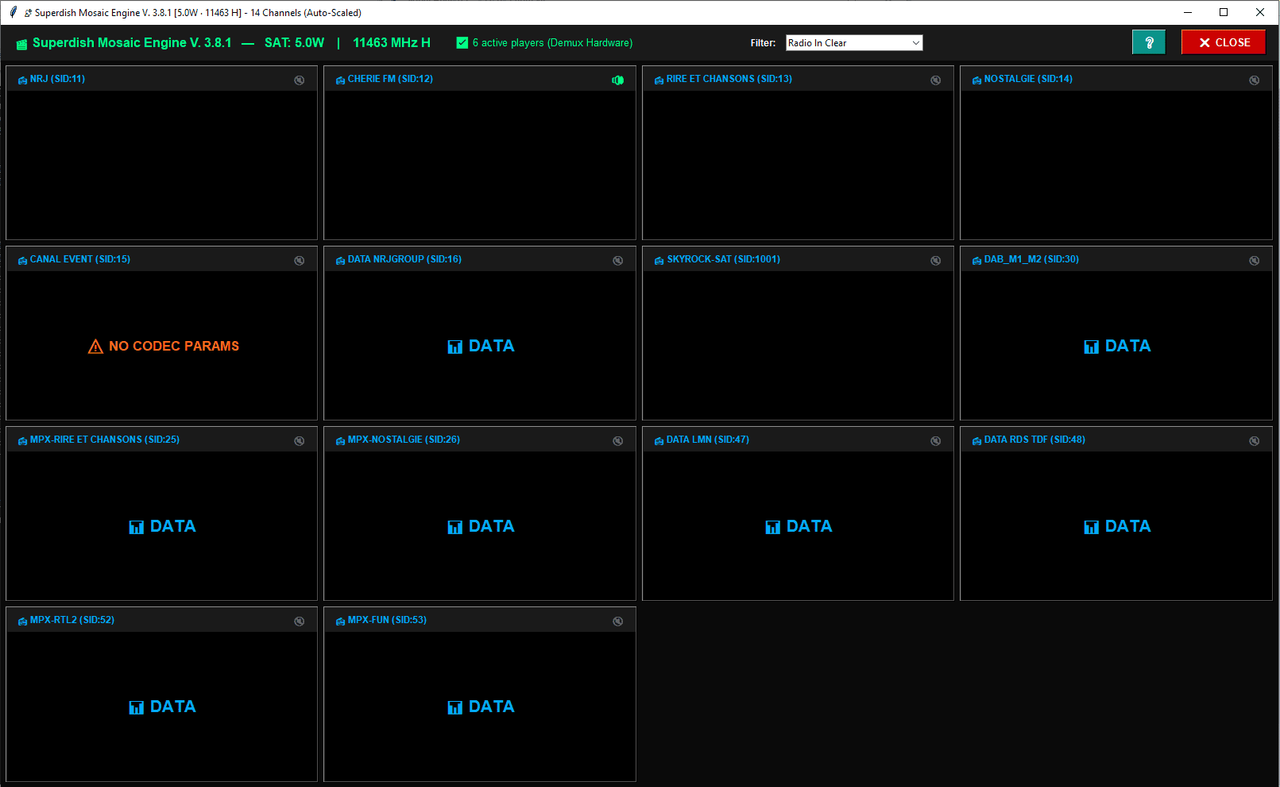
Task: Click the 'MPX-NOSTALGIE (SID:26)' title
Action: click(404, 440)
